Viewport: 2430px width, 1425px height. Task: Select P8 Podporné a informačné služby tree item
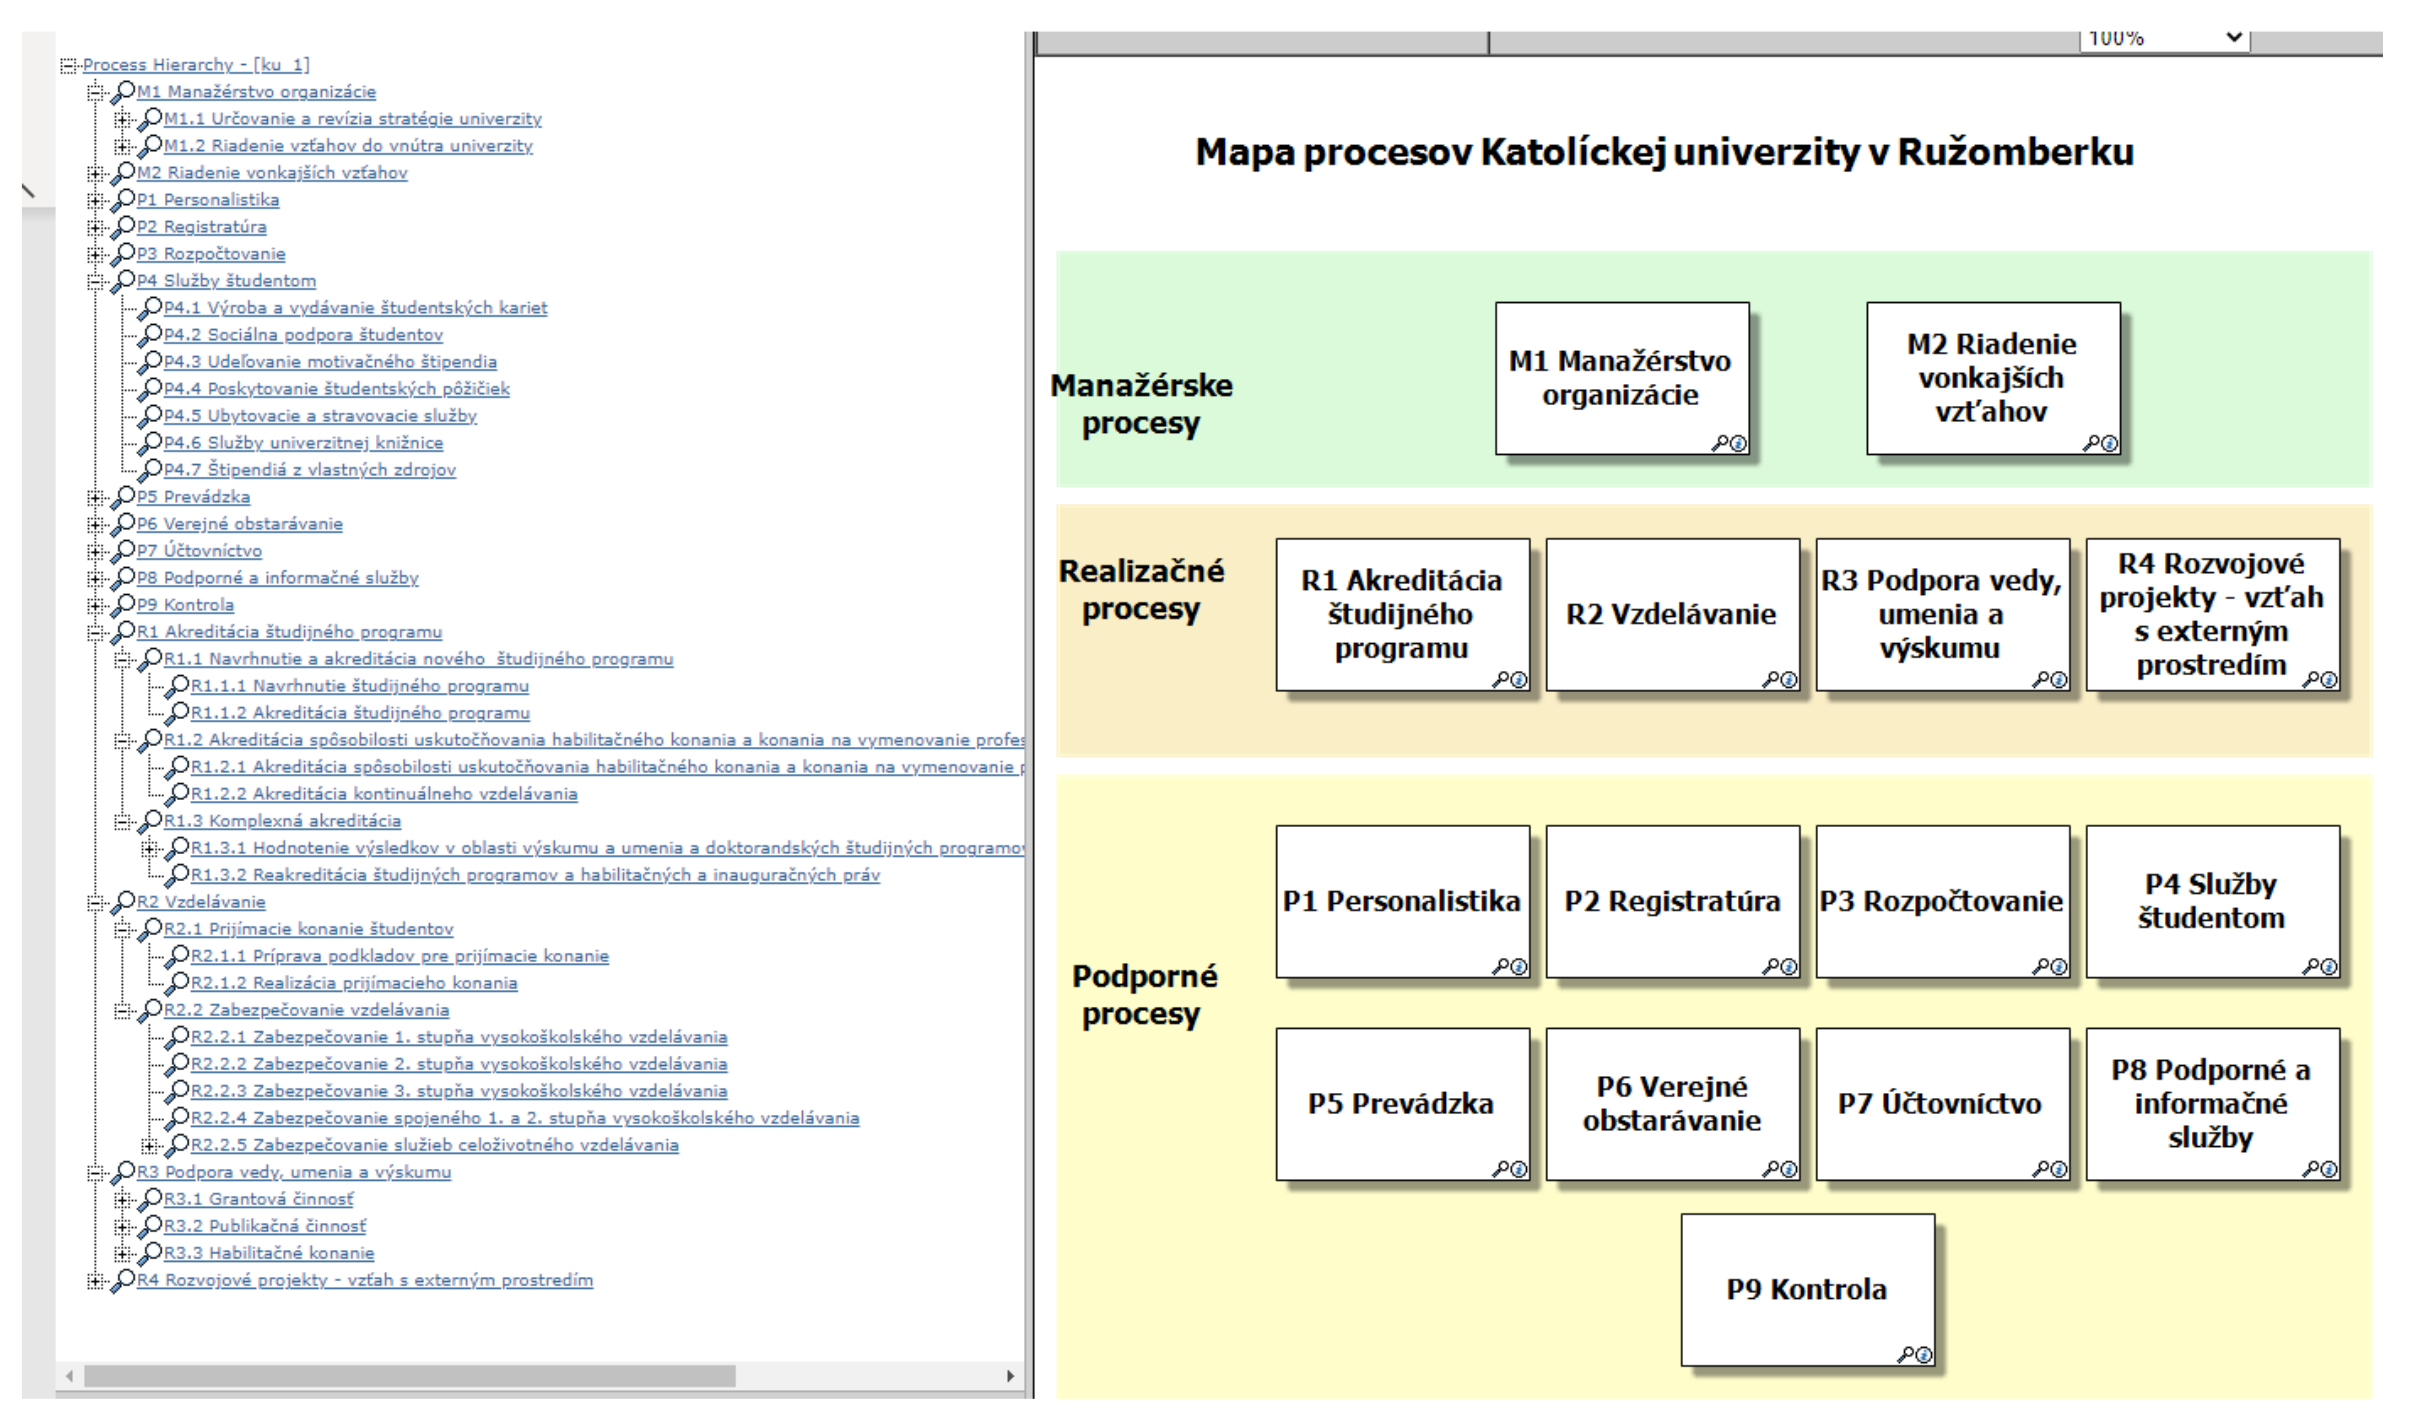click(277, 578)
